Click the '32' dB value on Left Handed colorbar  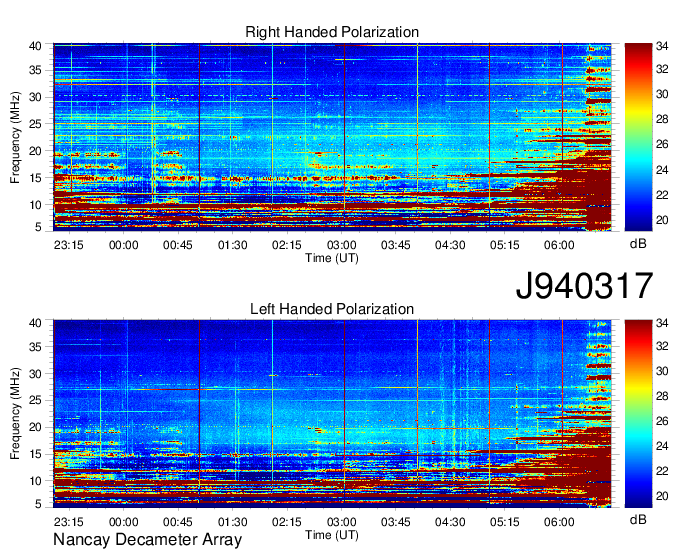[662, 346]
